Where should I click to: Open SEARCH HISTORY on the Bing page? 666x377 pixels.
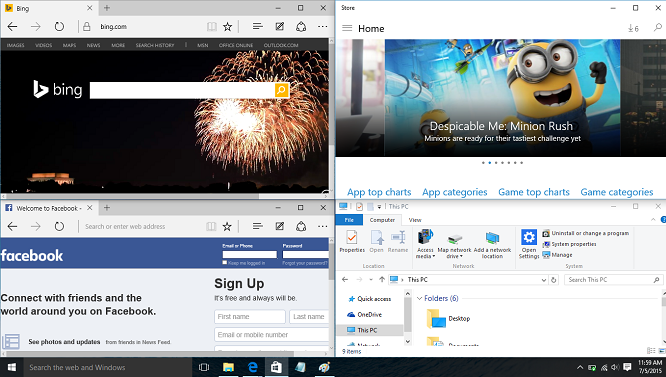(155, 45)
